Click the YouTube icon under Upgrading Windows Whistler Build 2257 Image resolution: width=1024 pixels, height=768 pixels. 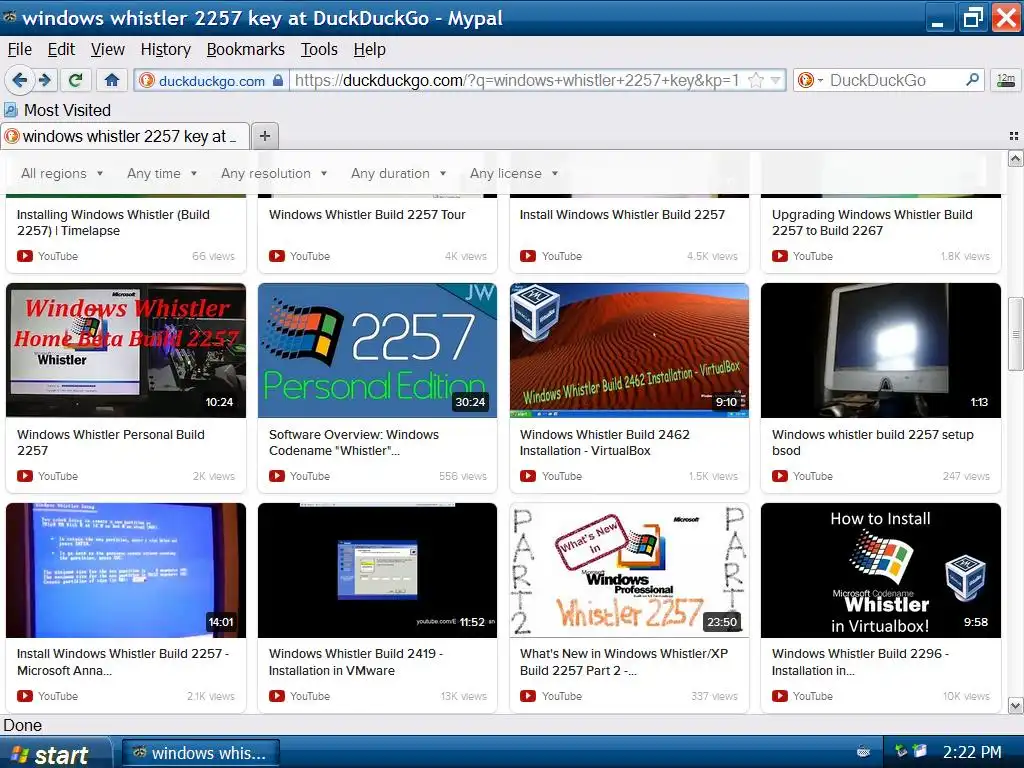click(x=780, y=256)
